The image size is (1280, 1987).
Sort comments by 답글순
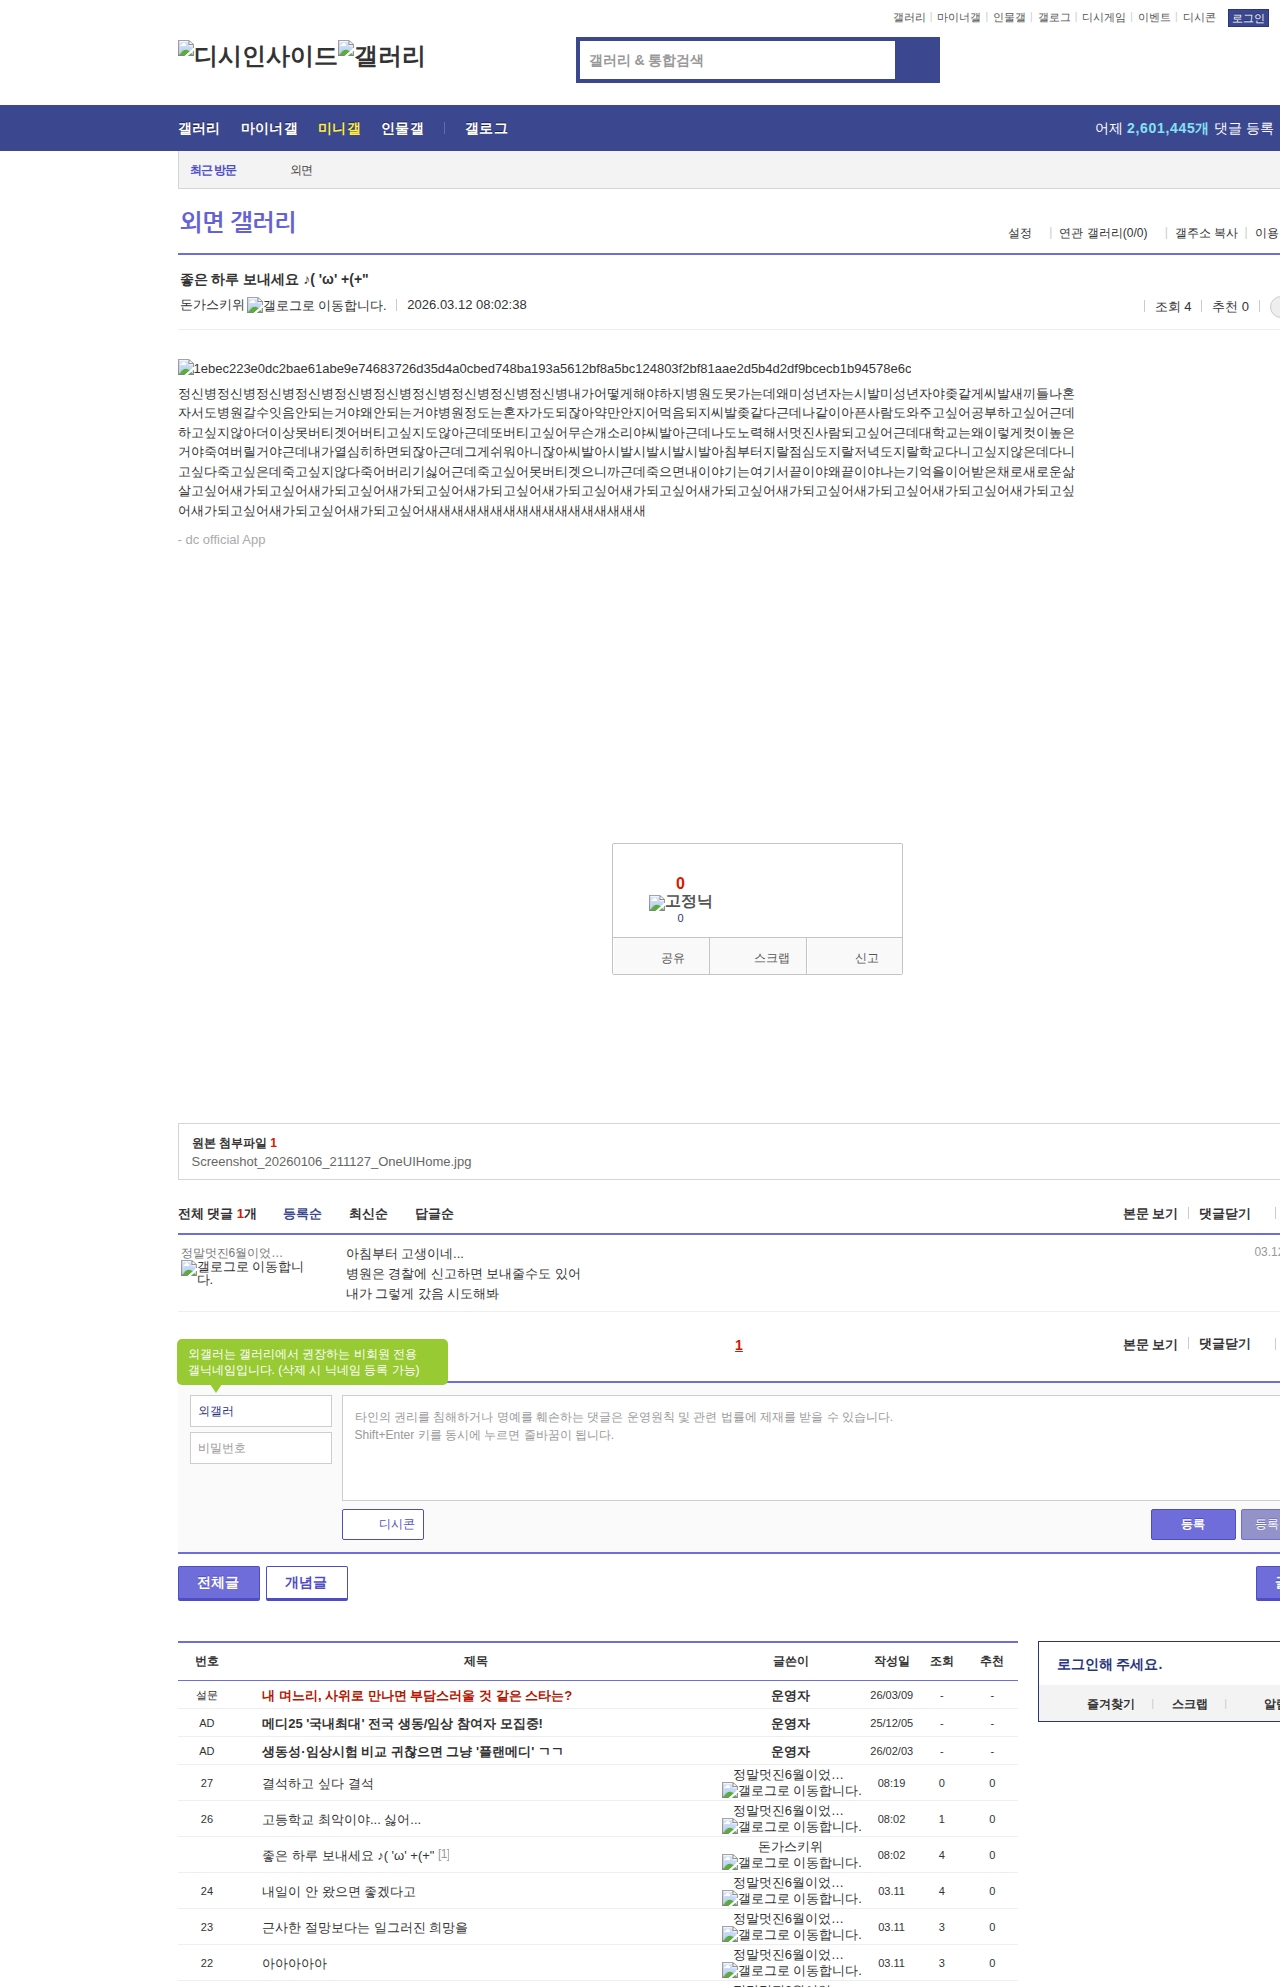[434, 1214]
